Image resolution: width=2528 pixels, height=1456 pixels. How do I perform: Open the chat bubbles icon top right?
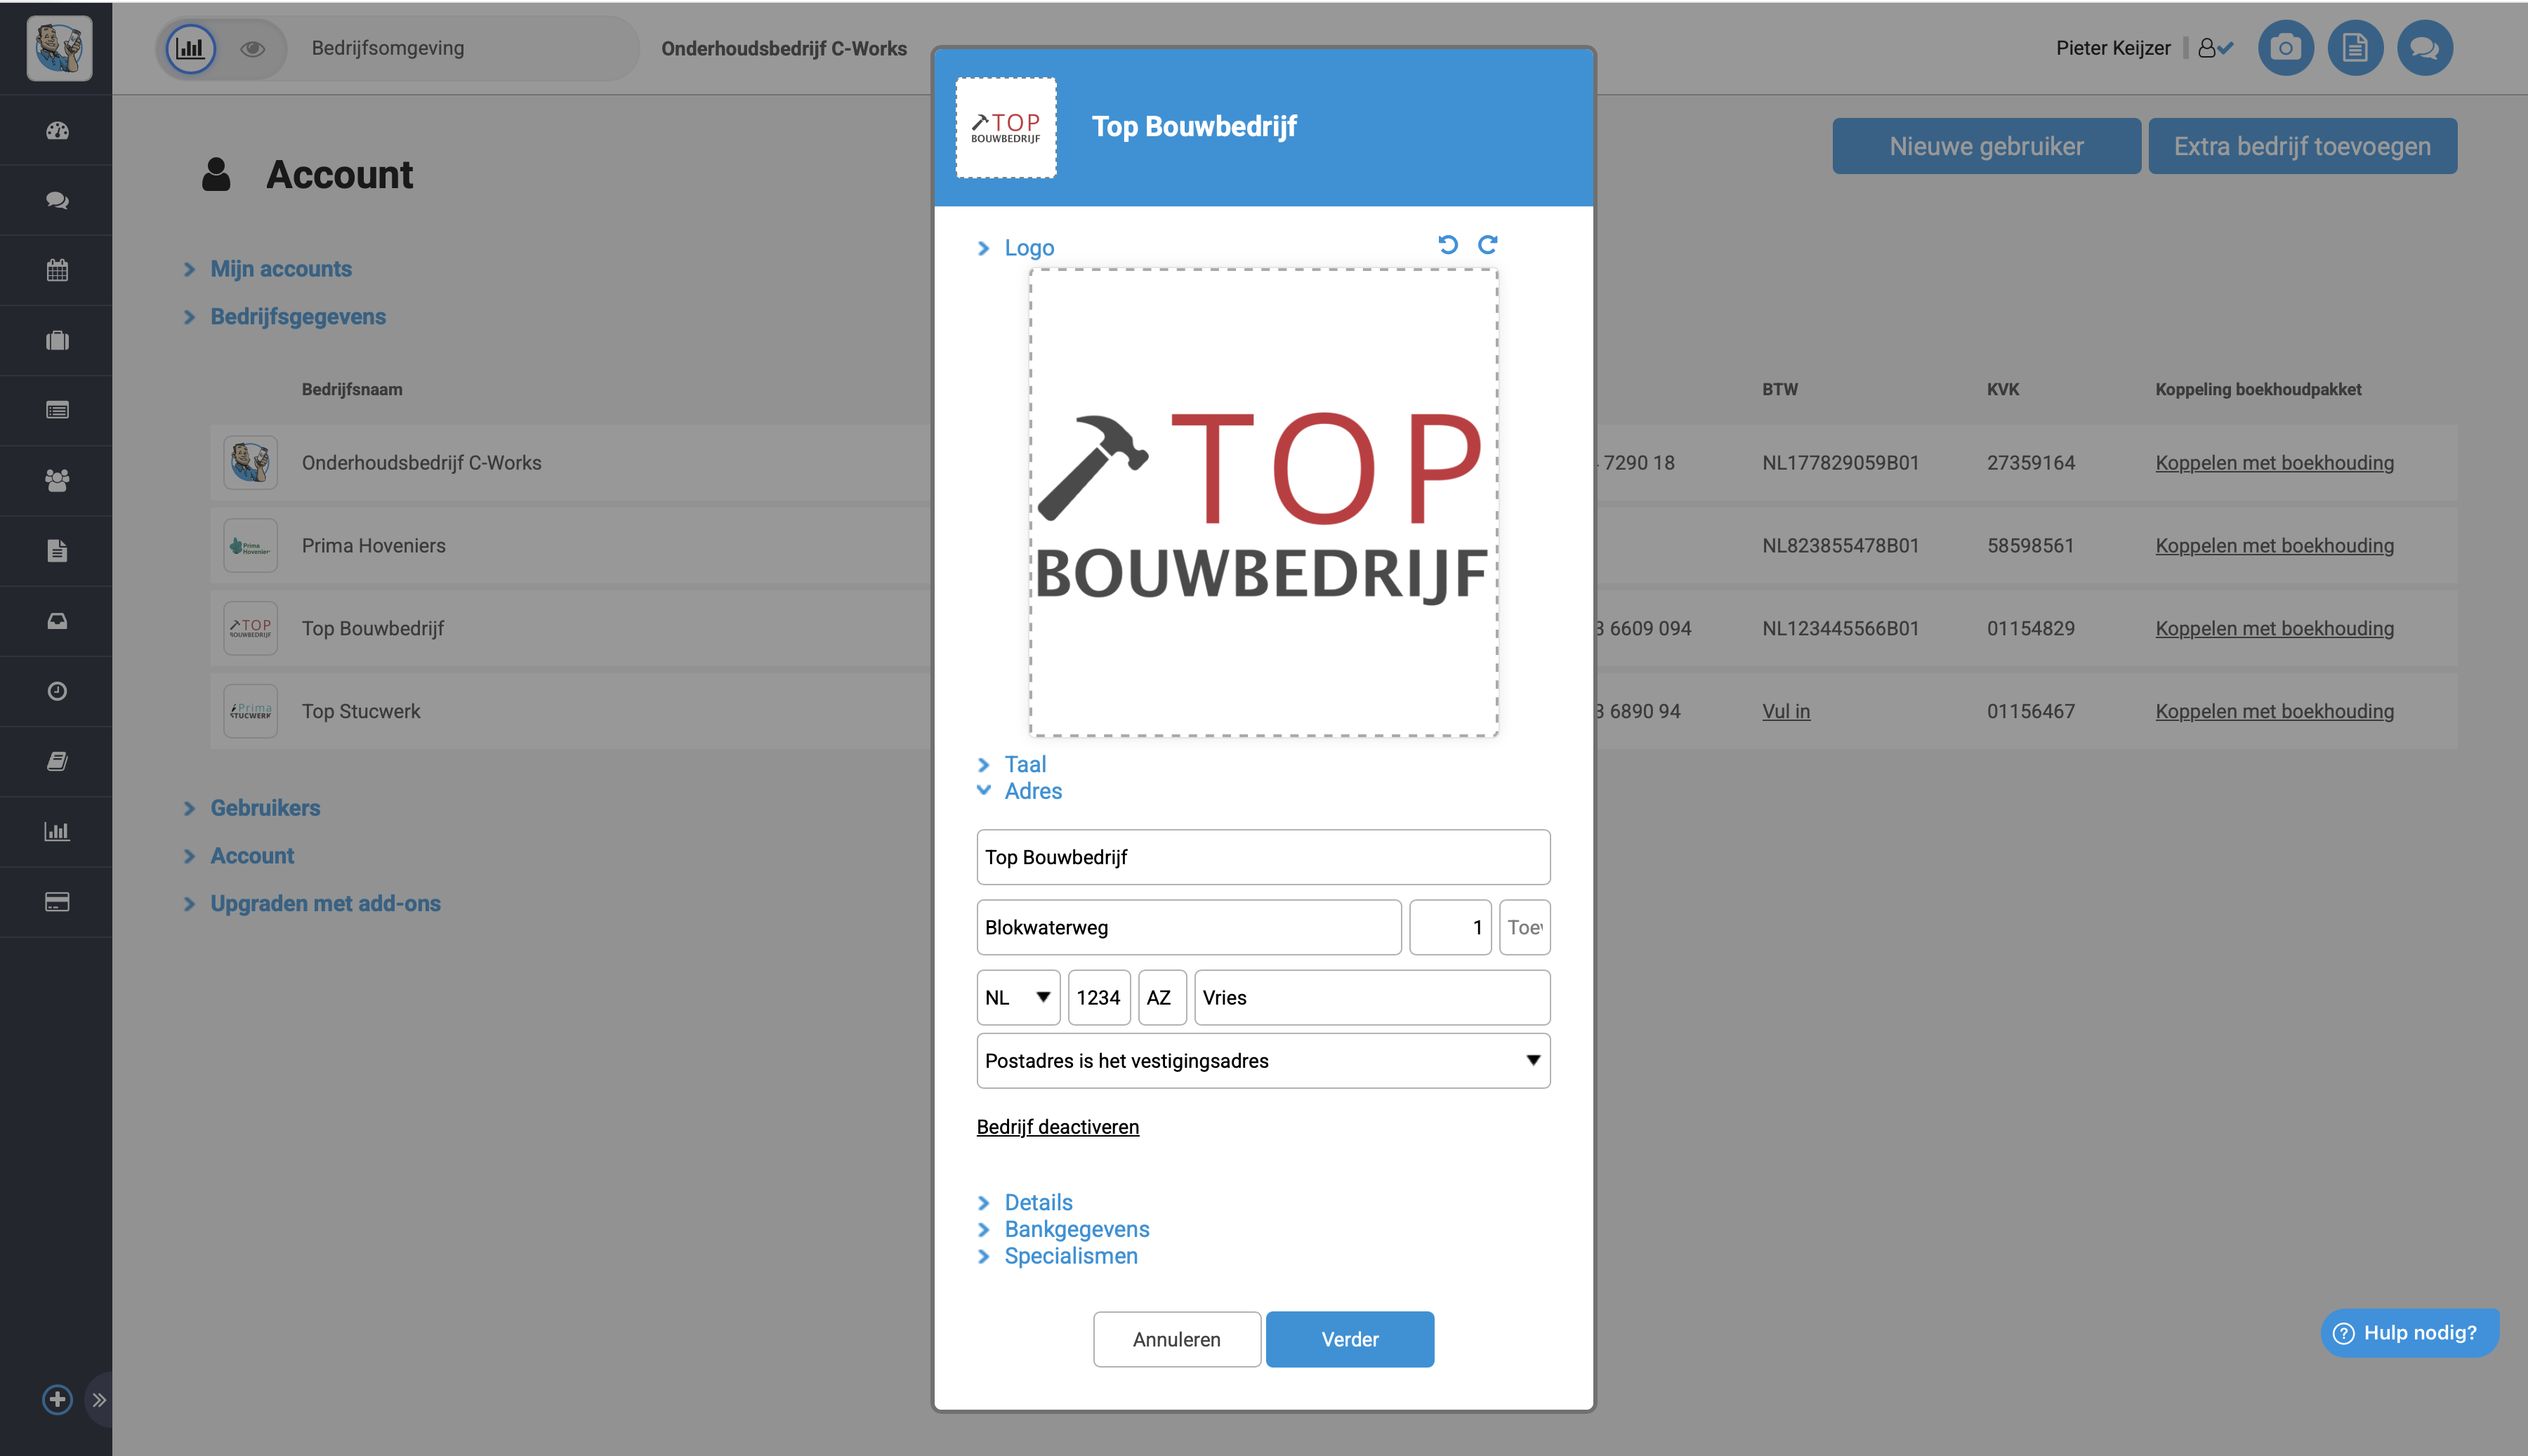pos(2424,48)
